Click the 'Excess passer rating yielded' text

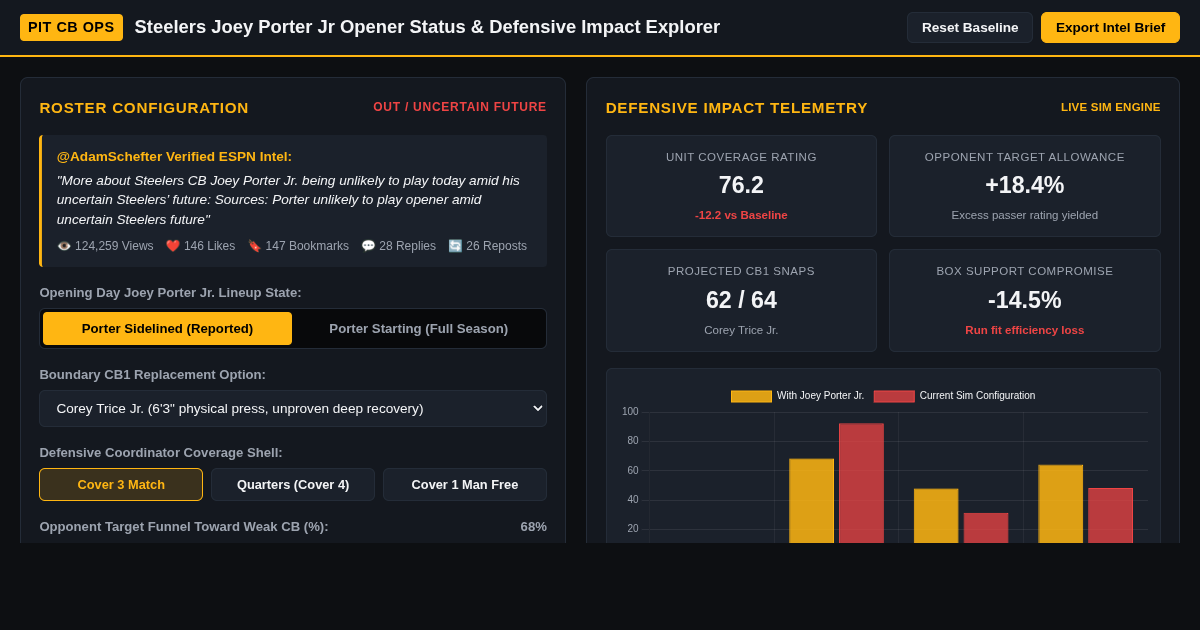click(1025, 215)
